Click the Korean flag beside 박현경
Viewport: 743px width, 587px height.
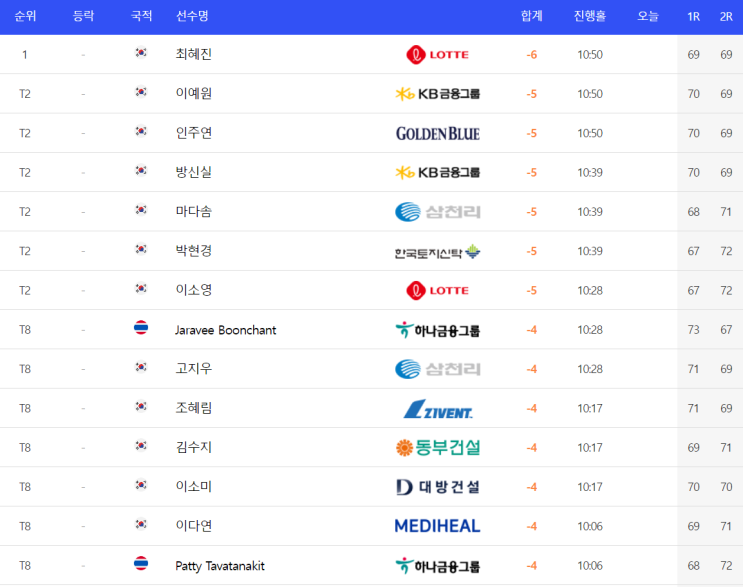point(141,249)
